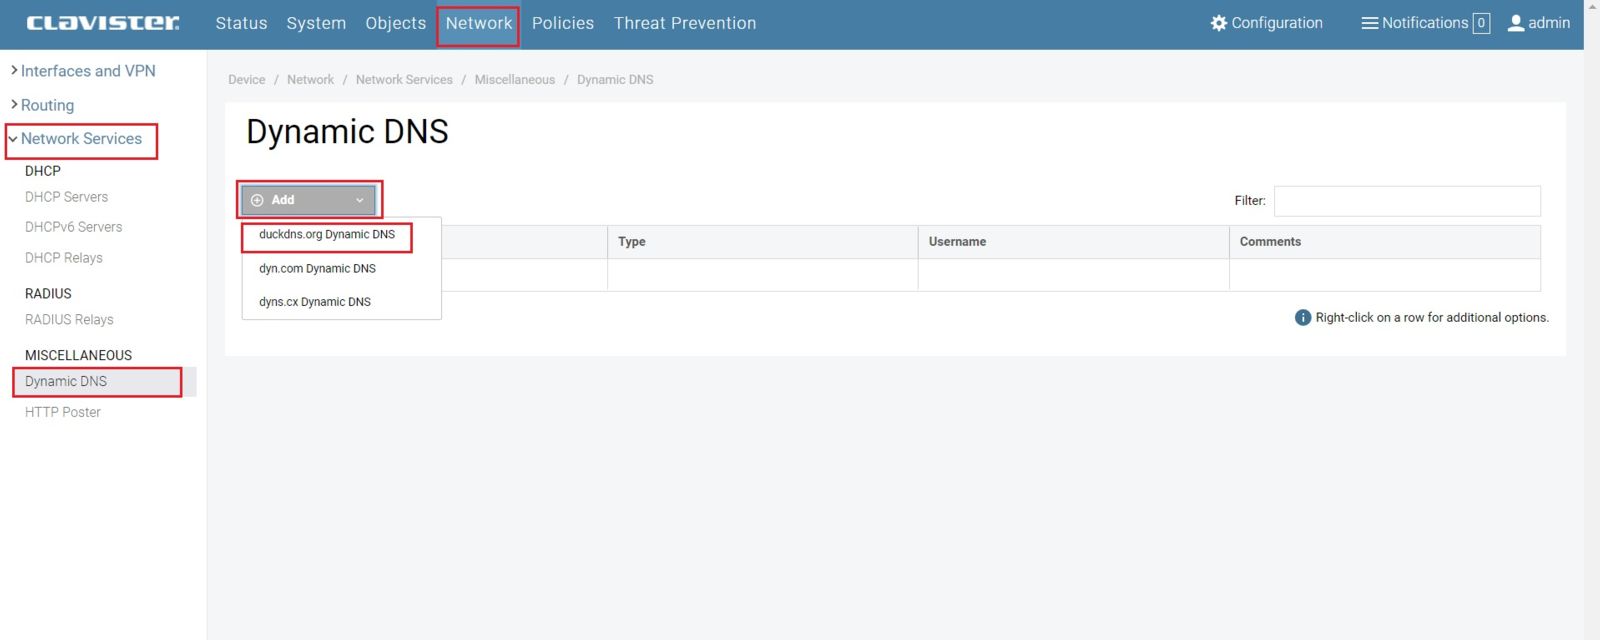Image resolution: width=1600 pixels, height=640 pixels.
Task: Open HTTP Poster page
Action: point(63,412)
